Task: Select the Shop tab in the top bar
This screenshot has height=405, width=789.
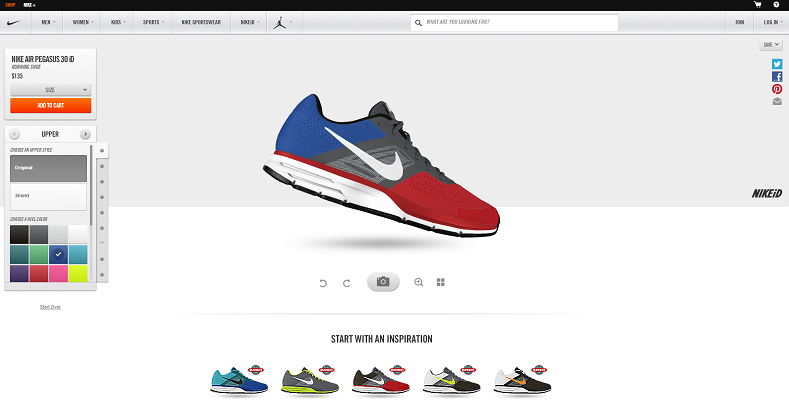Action: [10, 5]
